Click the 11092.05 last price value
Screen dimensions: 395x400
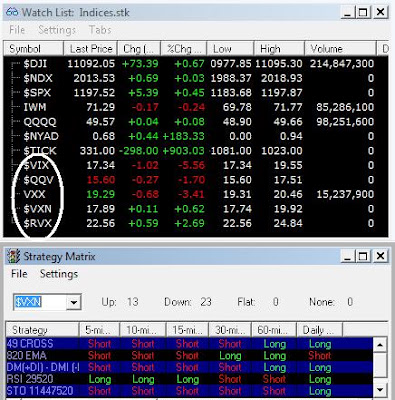(91, 63)
